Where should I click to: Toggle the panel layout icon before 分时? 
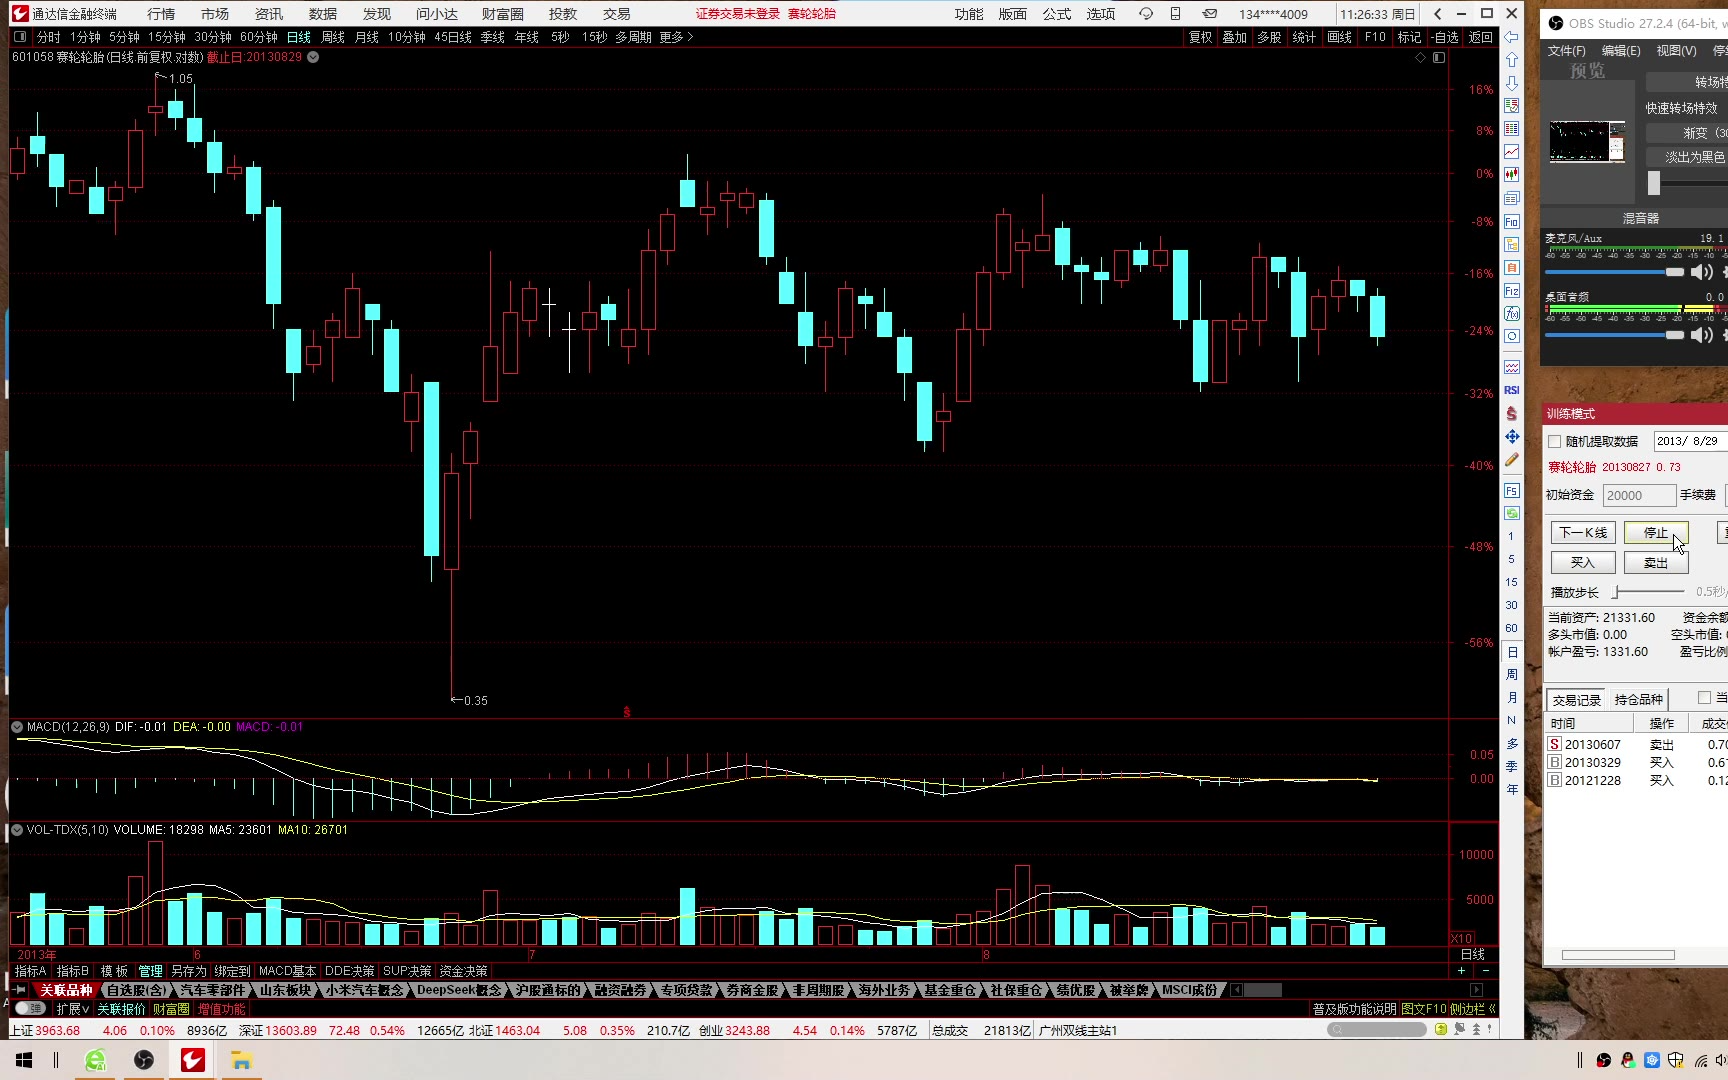click(20, 37)
